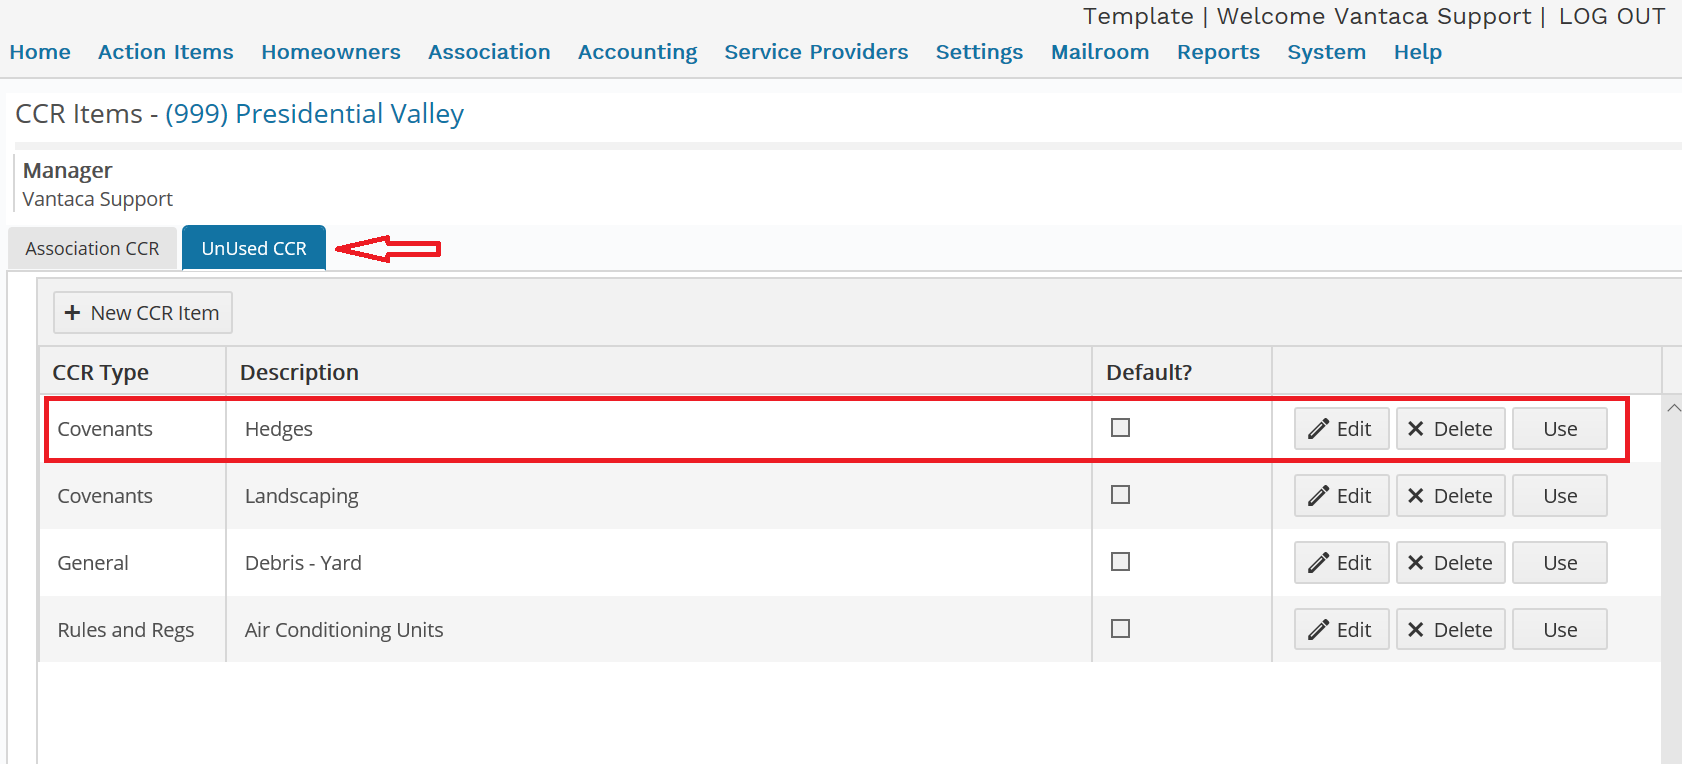1682x764 pixels.
Task: Toggle Default checkbox for Hedges
Action: click(x=1120, y=428)
